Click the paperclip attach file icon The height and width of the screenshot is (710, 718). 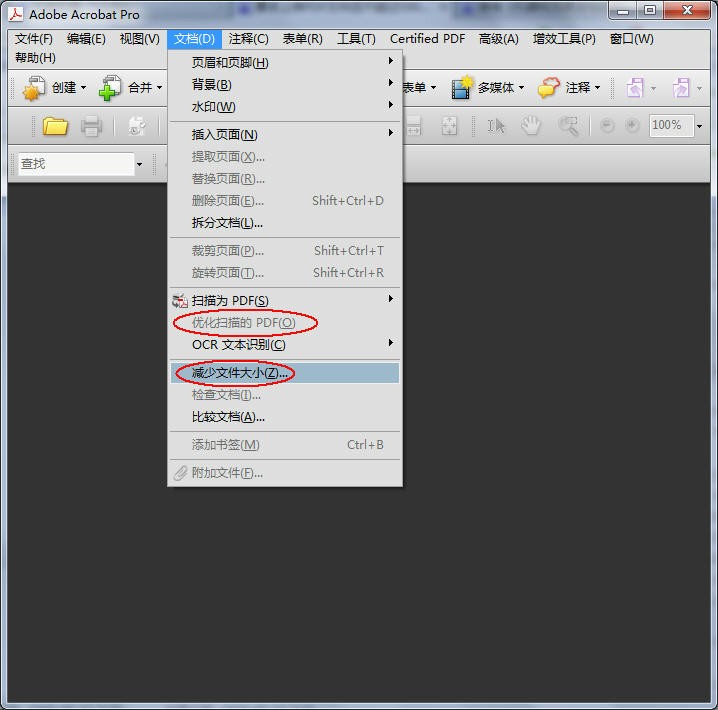(x=180, y=473)
